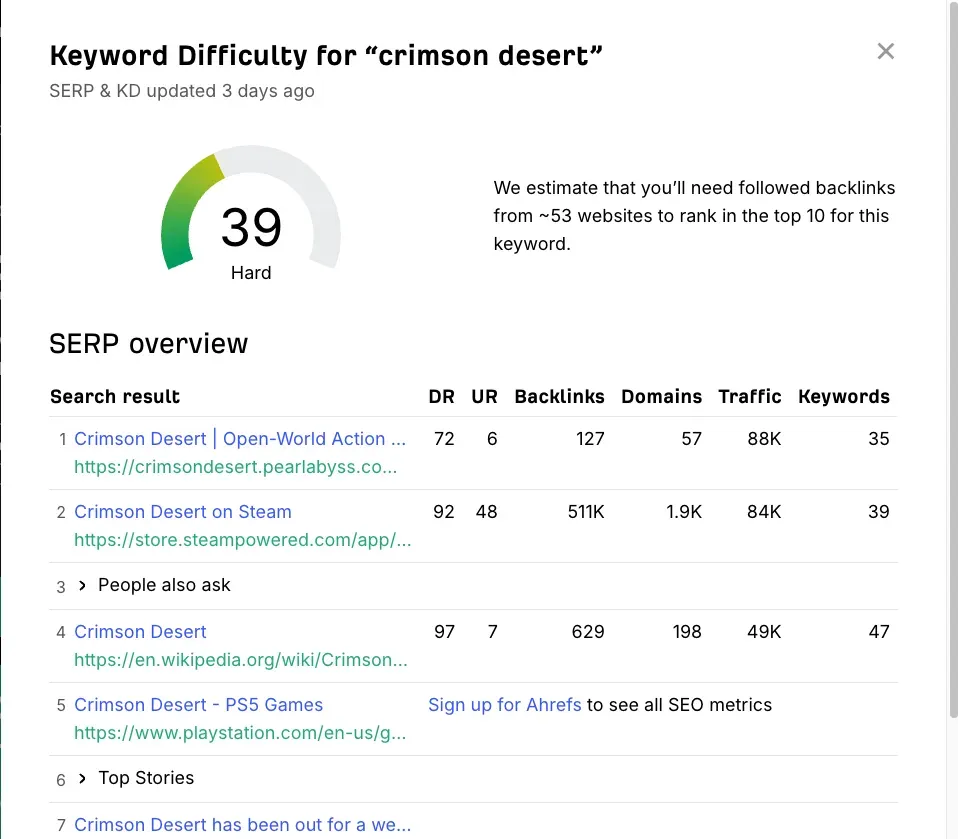The image size is (958, 839).
Task: Select the 198 domains value
Action: tap(687, 631)
